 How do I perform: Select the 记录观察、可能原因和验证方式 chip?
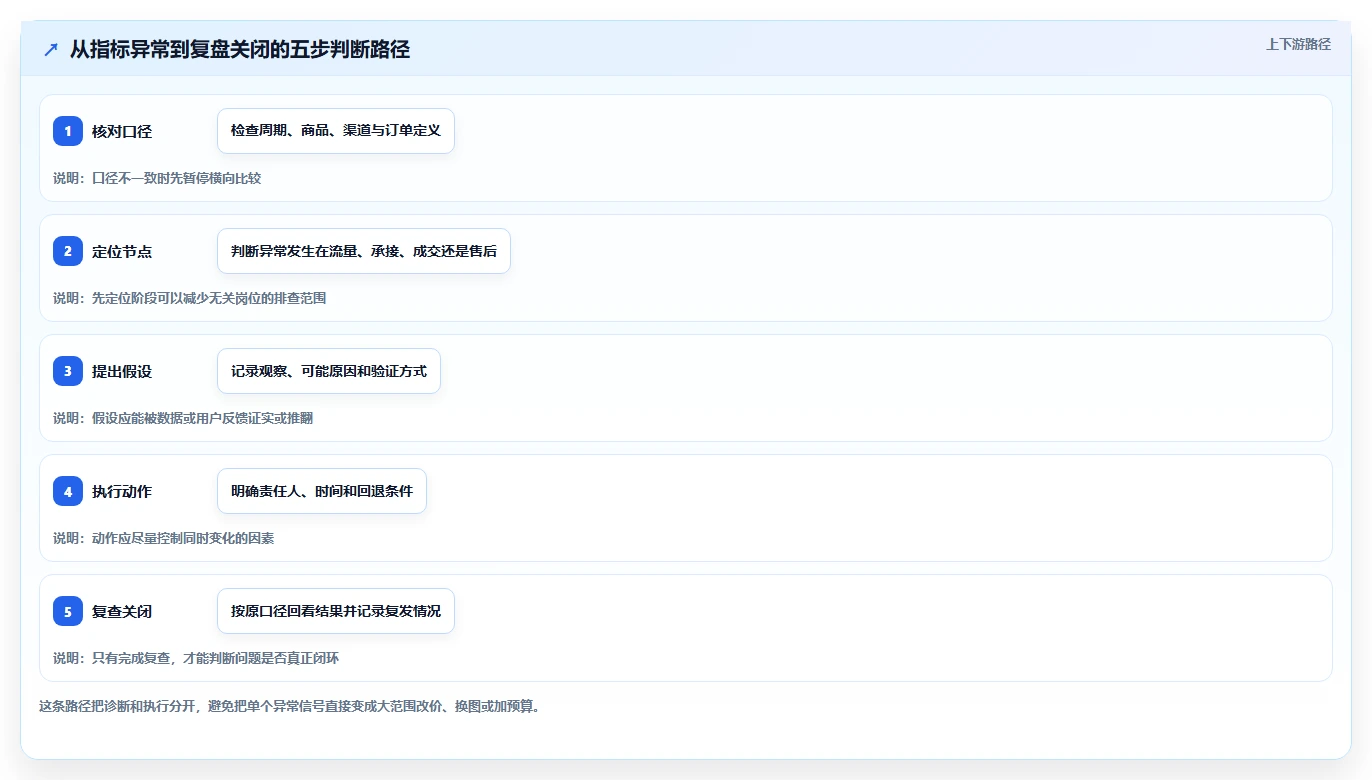point(329,371)
